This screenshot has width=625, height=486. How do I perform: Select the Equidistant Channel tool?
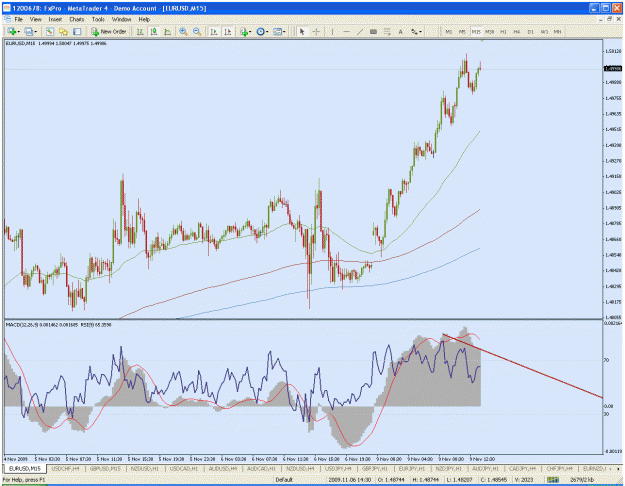373,31
